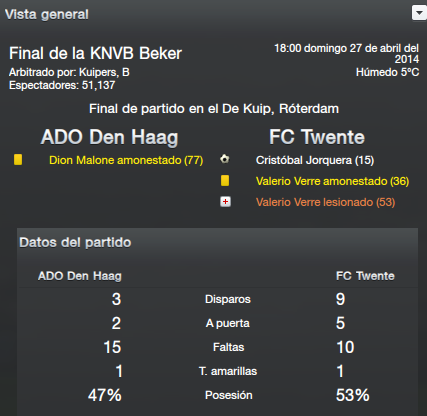Select the Posesión stat row label
427x416 pixels.
click(x=229, y=395)
